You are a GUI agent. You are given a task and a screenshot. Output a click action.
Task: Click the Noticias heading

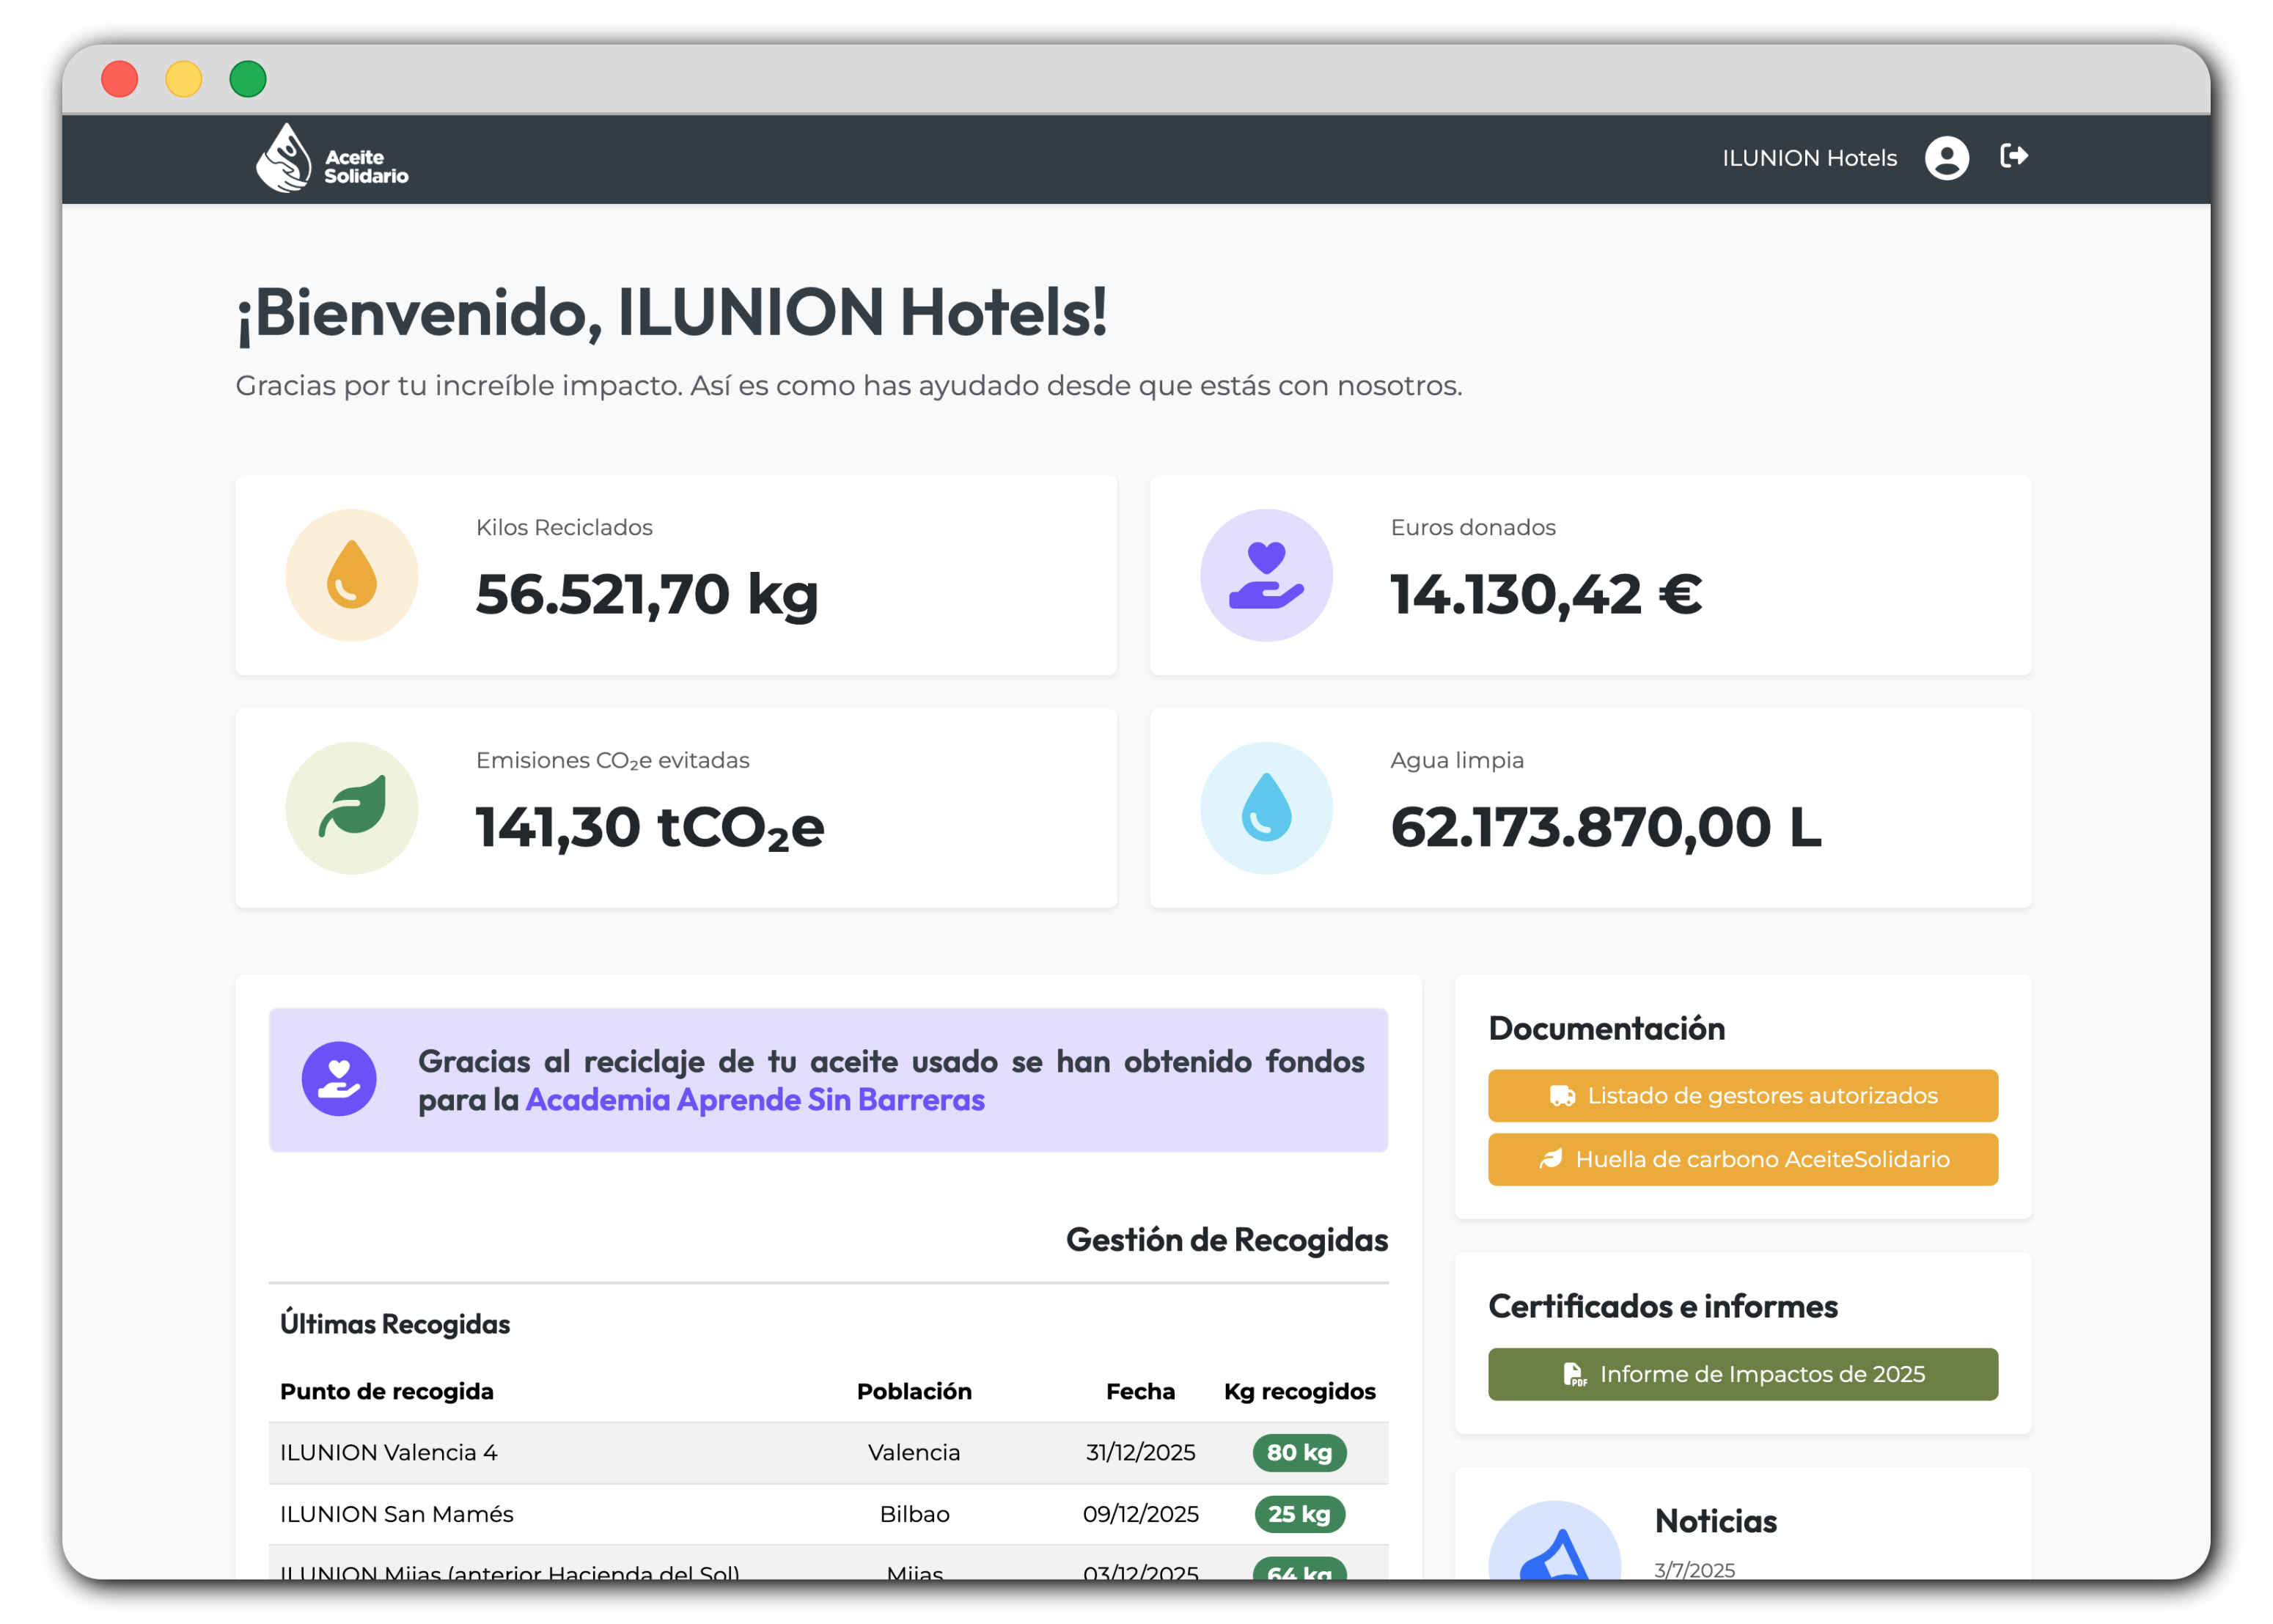click(x=1715, y=1521)
